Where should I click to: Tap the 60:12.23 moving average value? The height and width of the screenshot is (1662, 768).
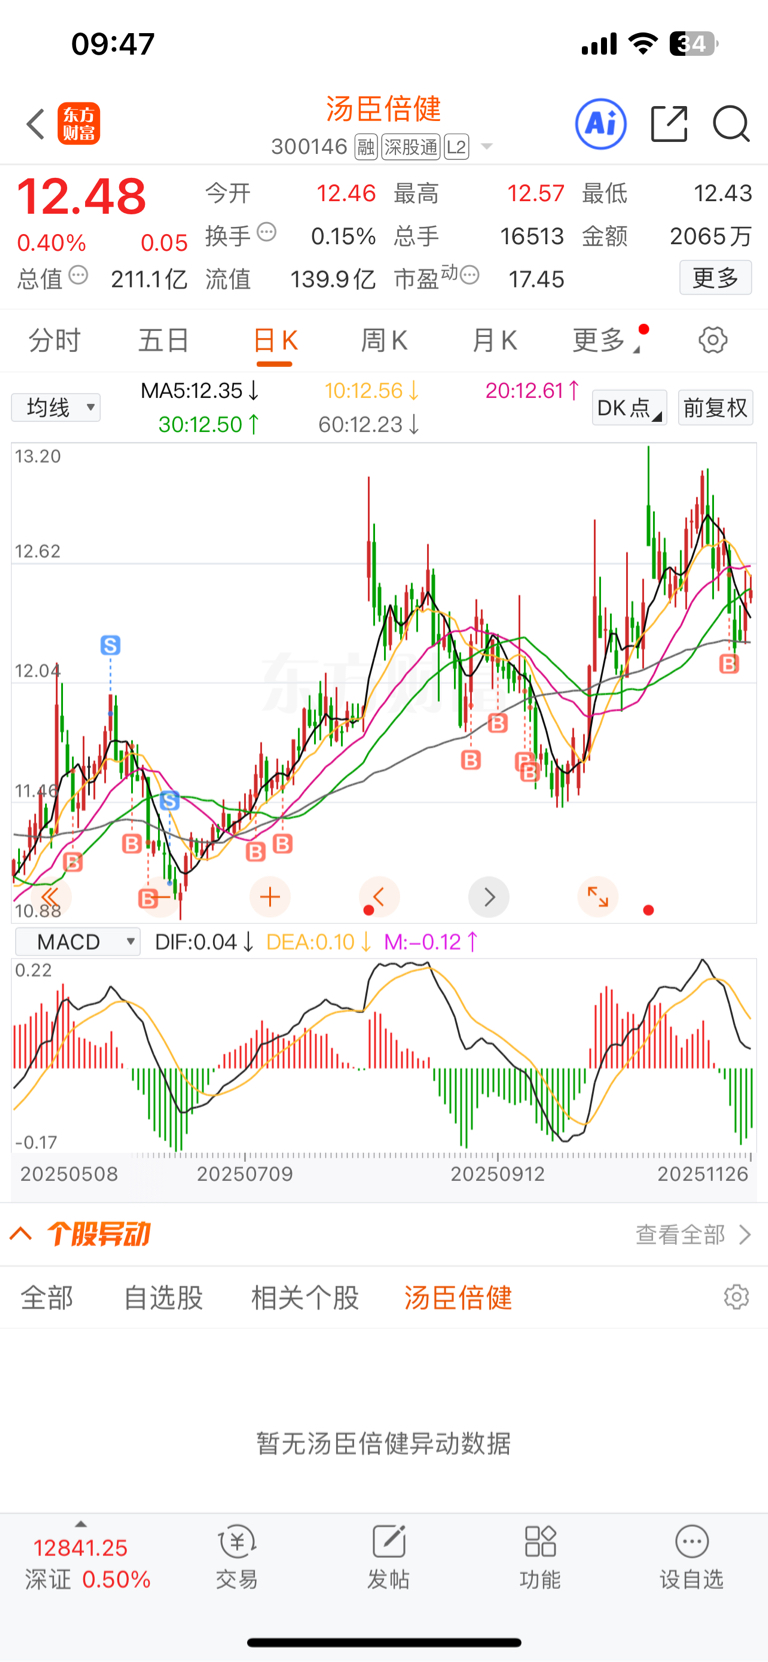point(369,424)
